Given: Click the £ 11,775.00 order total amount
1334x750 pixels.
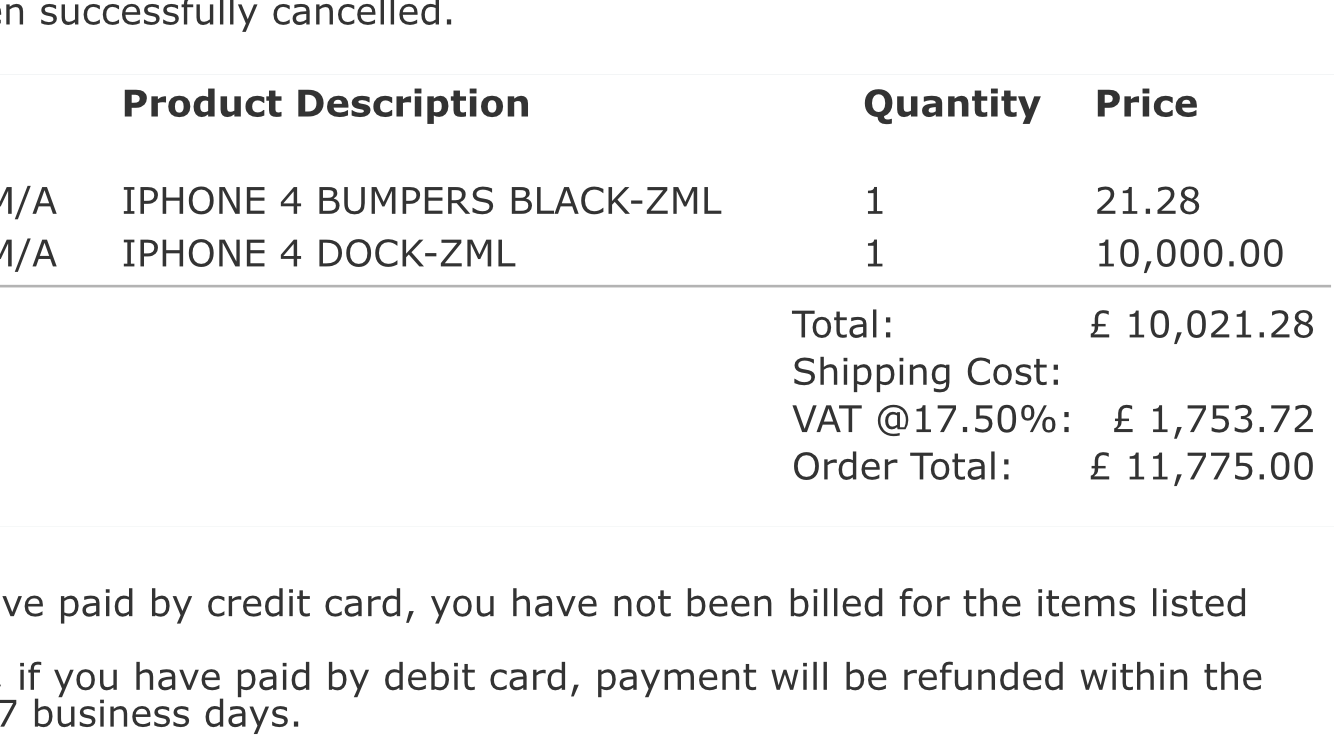Looking at the screenshot, I should (1201, 467).
